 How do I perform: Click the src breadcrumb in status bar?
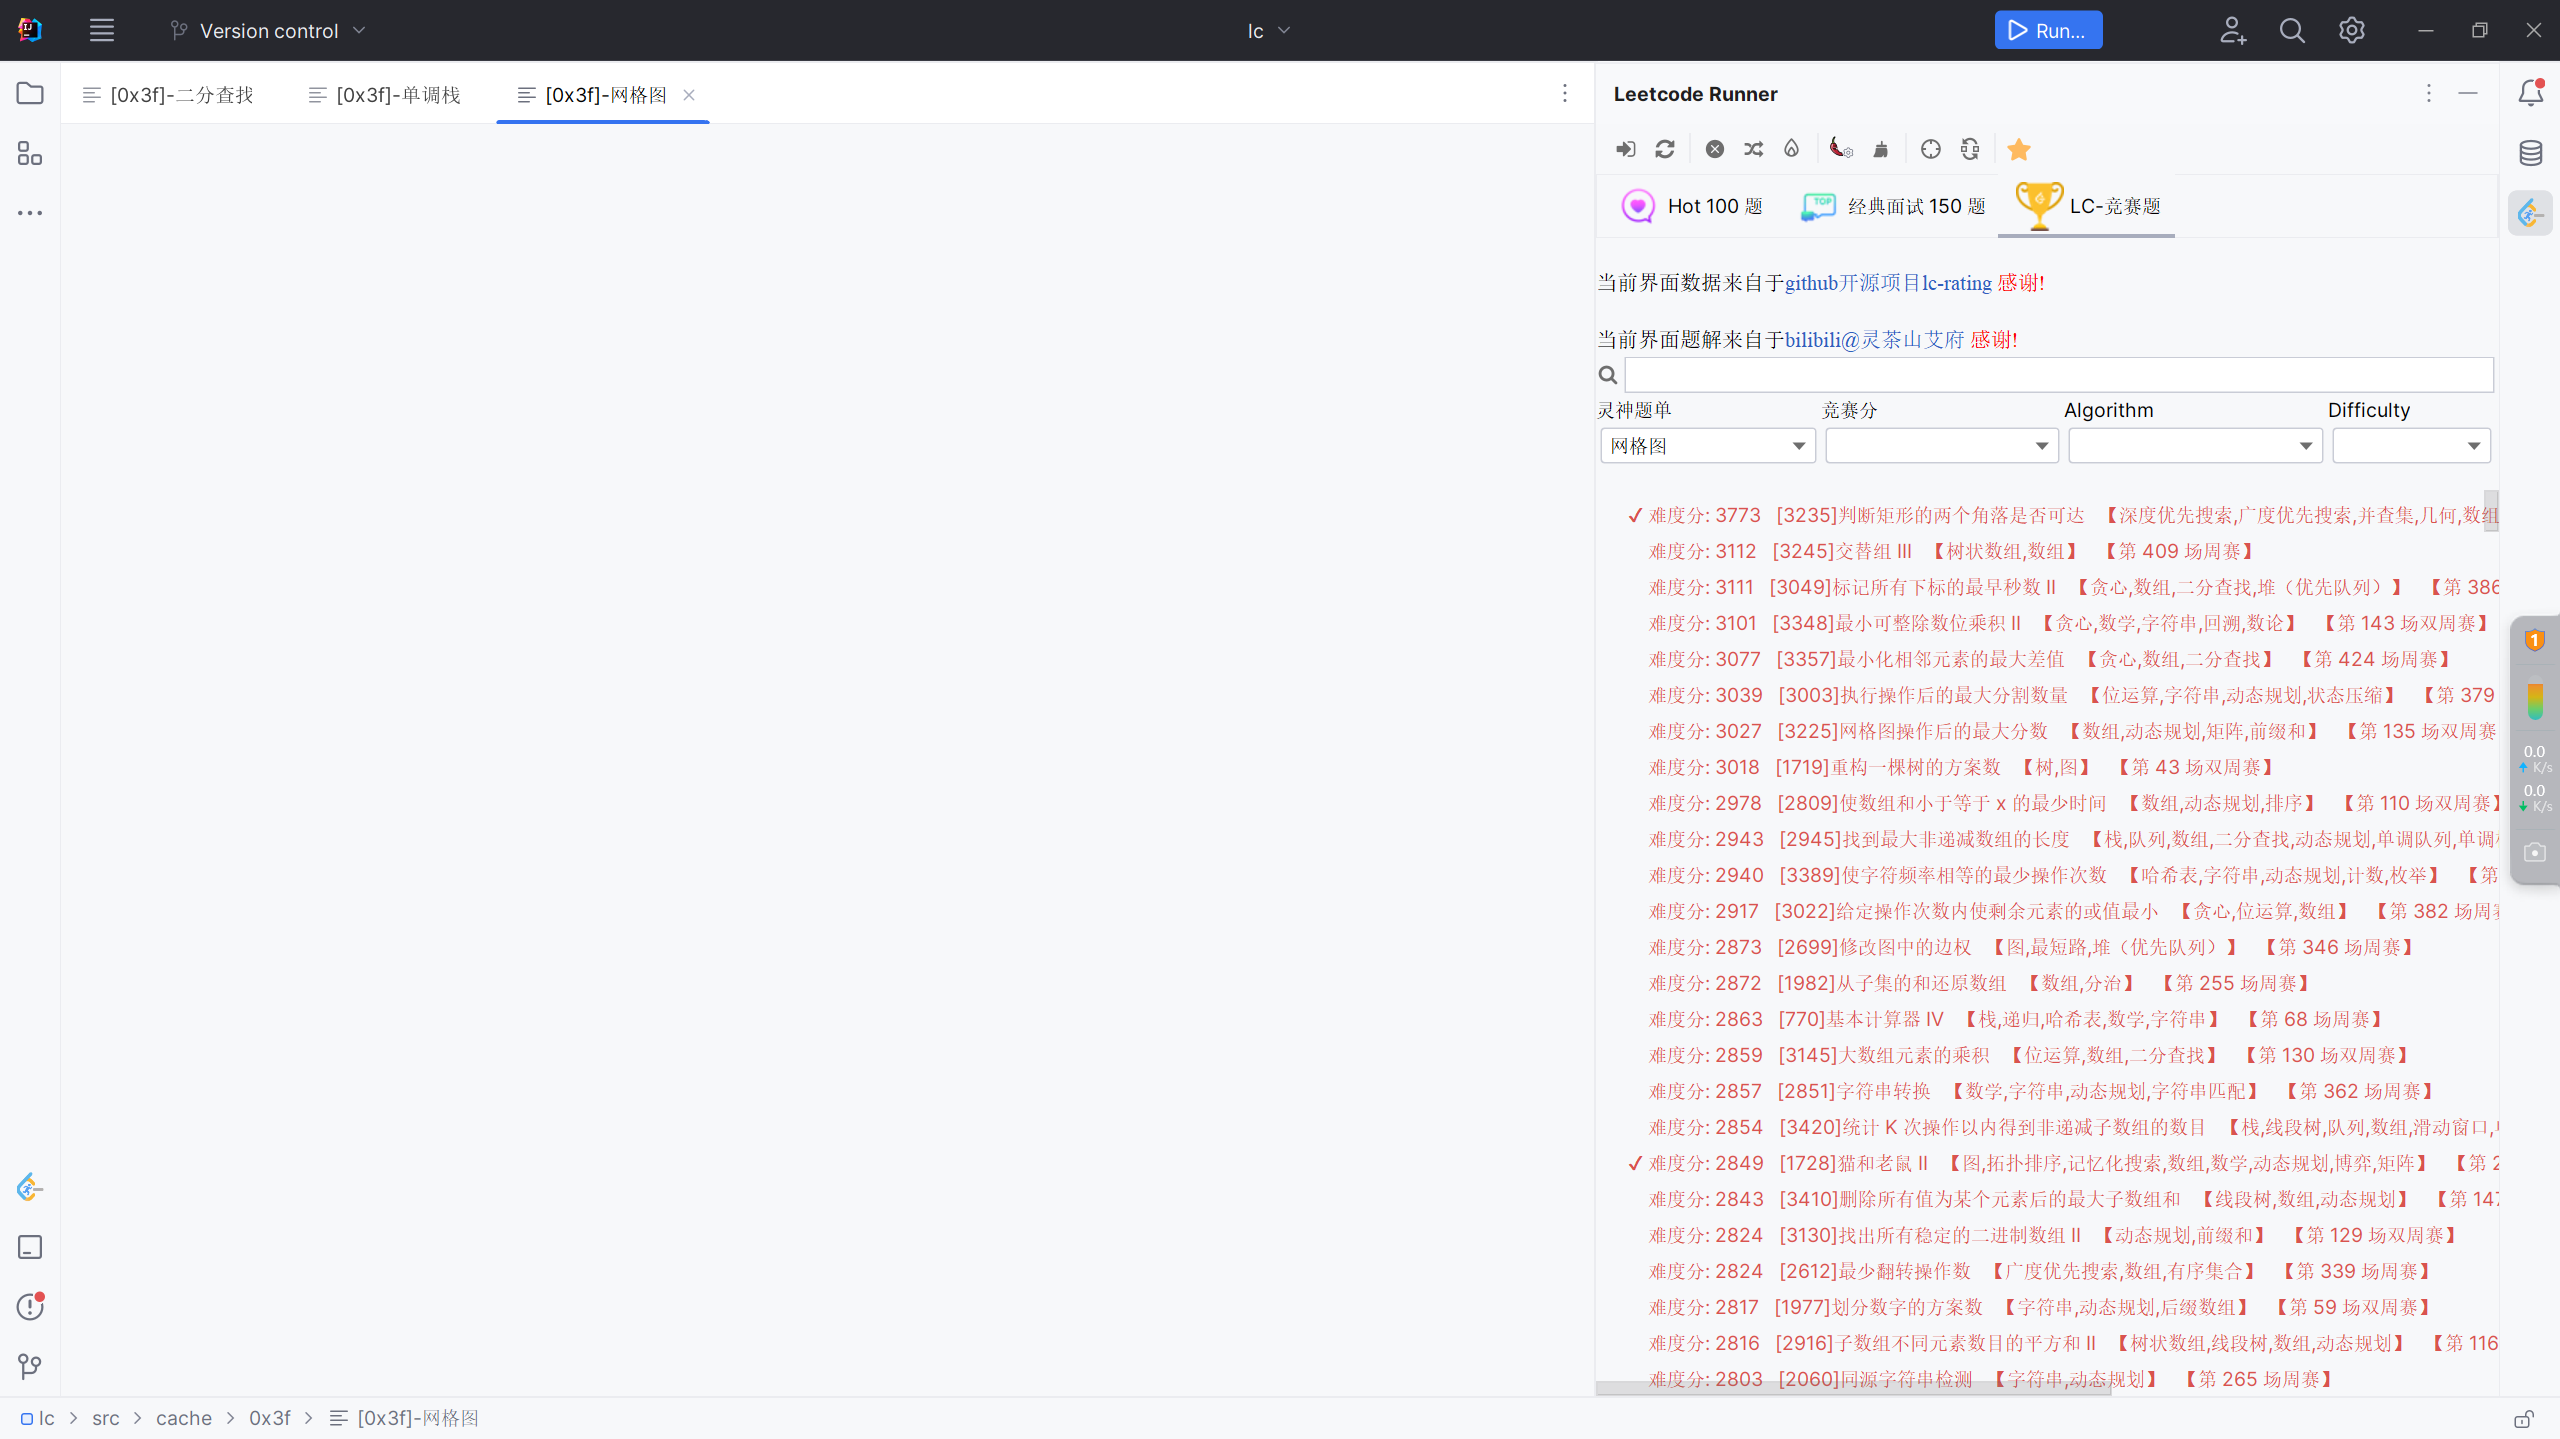click(106, 1418)
